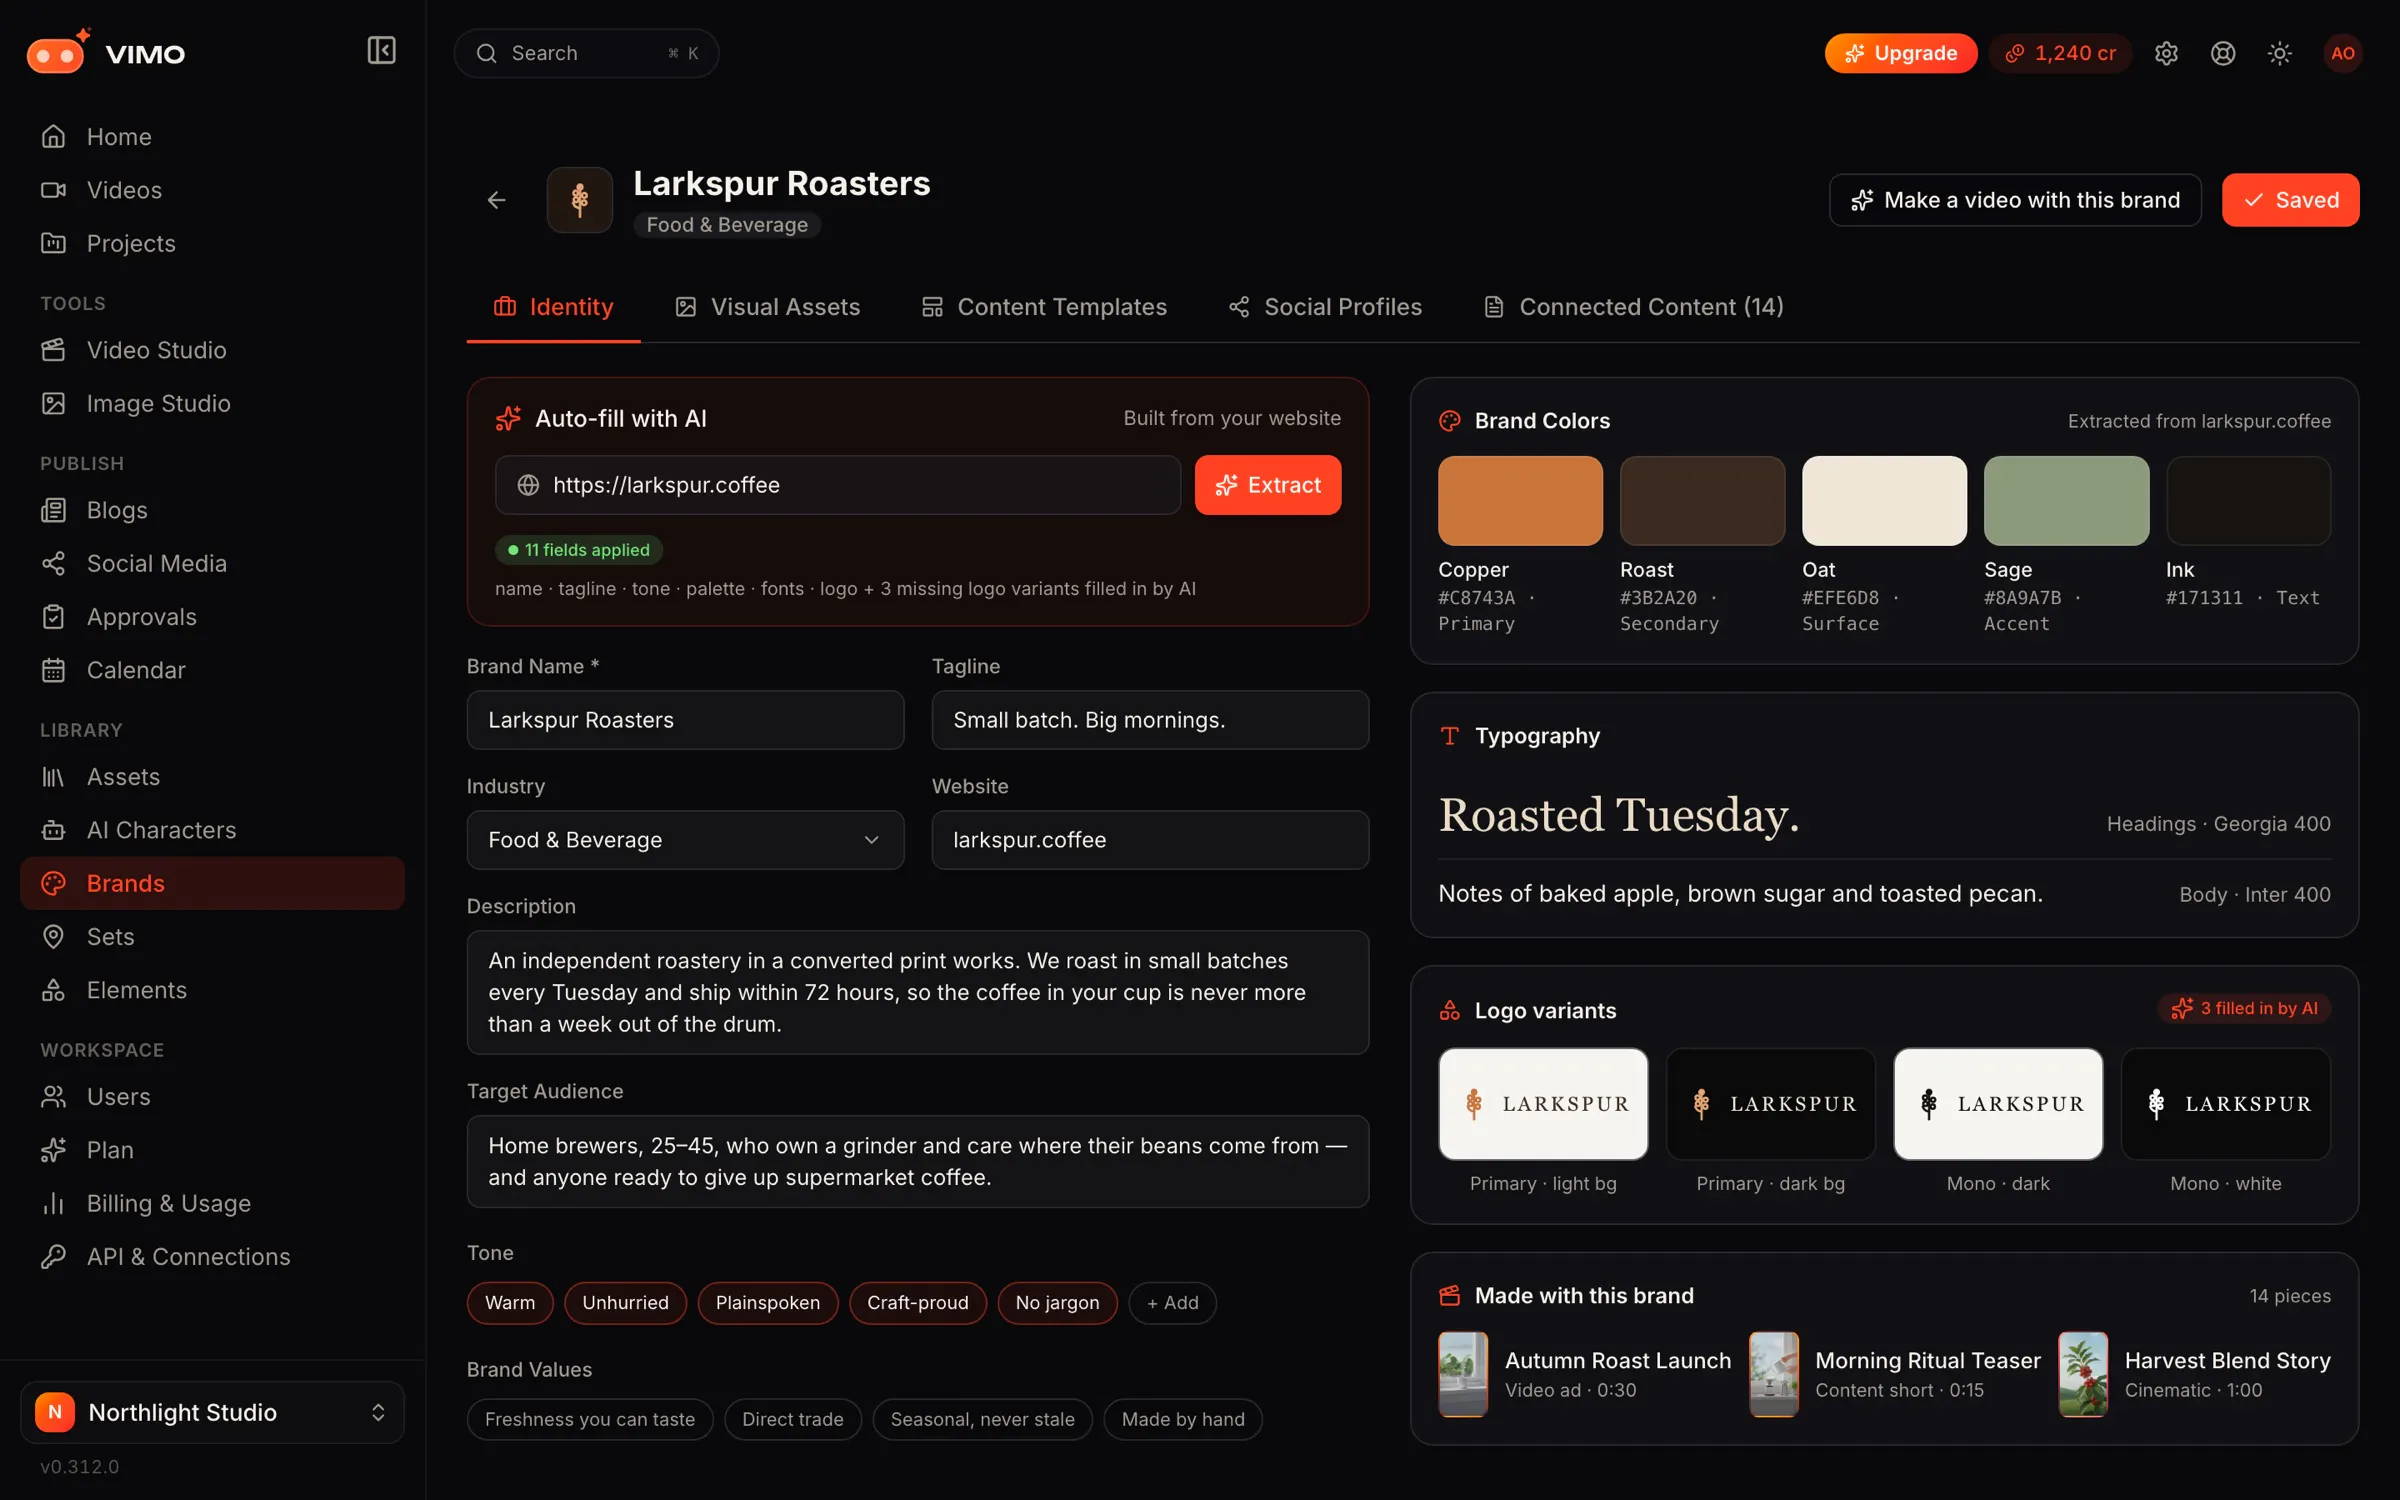Image resolution: width=2400 pixels, height=1500 pixels.
Task: Open Approvals page
Action: tap(212, 617)
